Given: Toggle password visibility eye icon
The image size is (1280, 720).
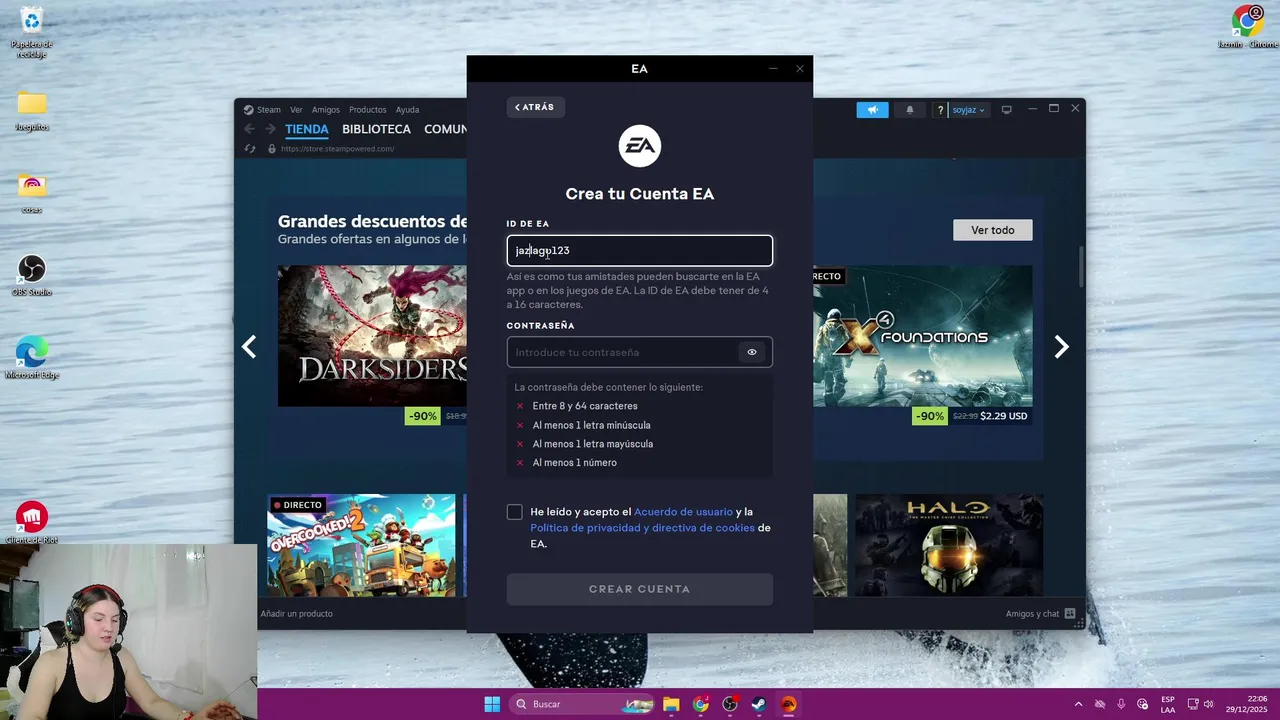Looking at the screenshot, I should [x=752, y=352].
